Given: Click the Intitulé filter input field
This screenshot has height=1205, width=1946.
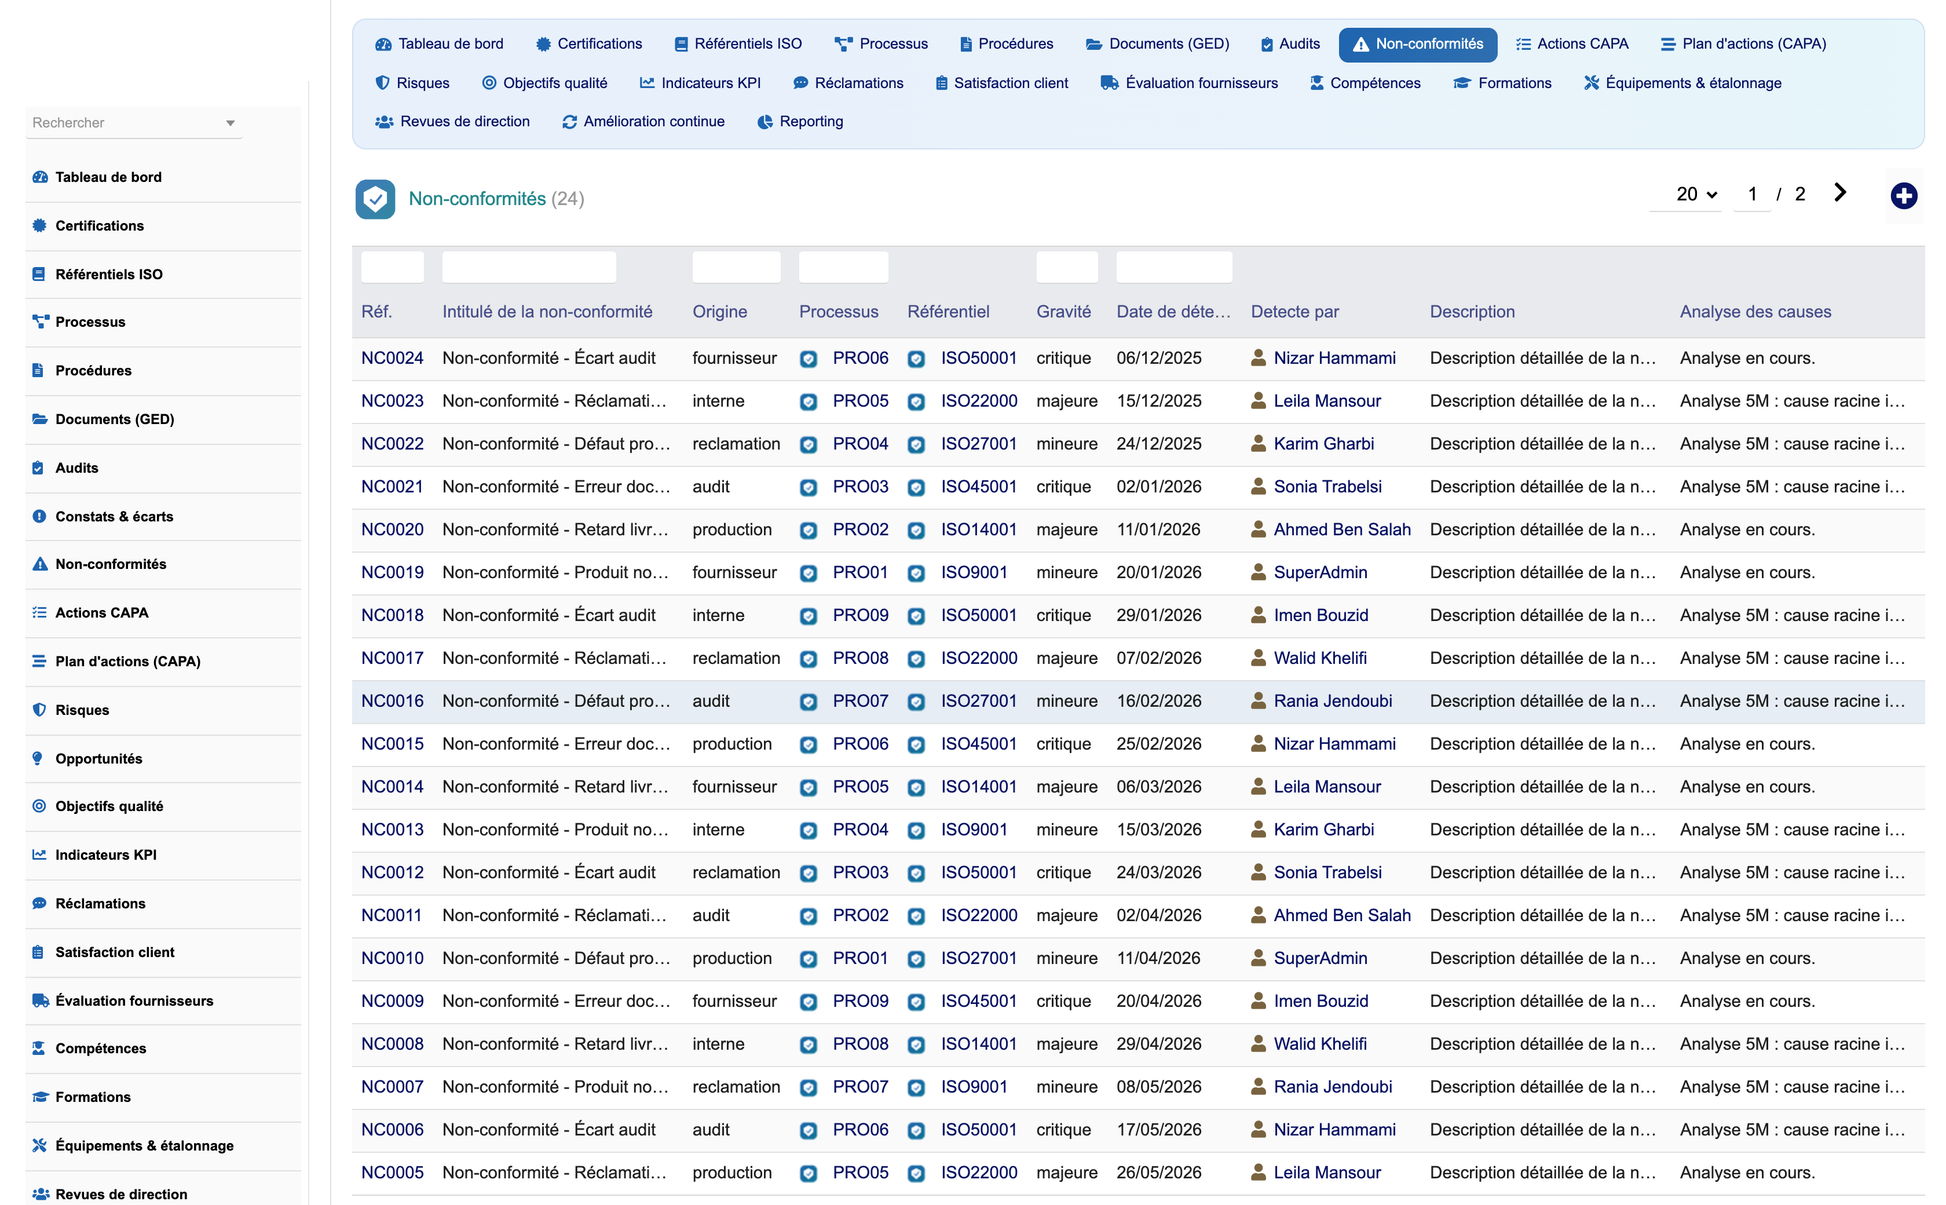Looking at the screenshot, I should [x=529, y=267].
